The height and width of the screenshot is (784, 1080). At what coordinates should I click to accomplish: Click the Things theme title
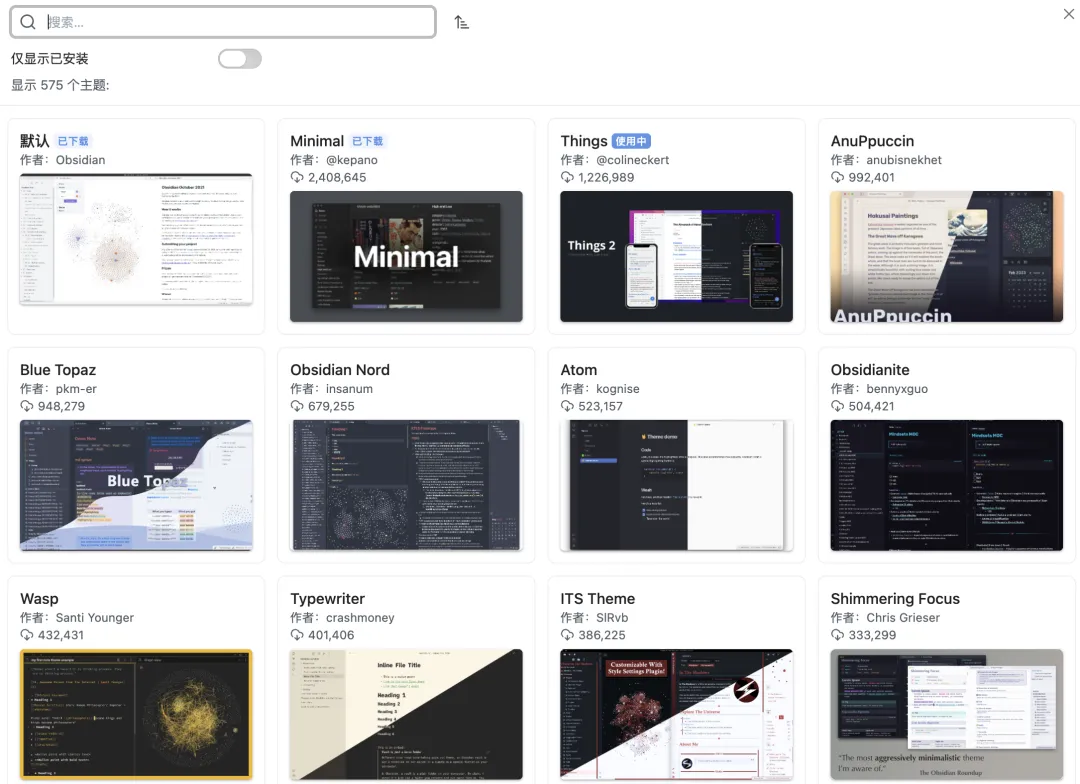(583, 141)
